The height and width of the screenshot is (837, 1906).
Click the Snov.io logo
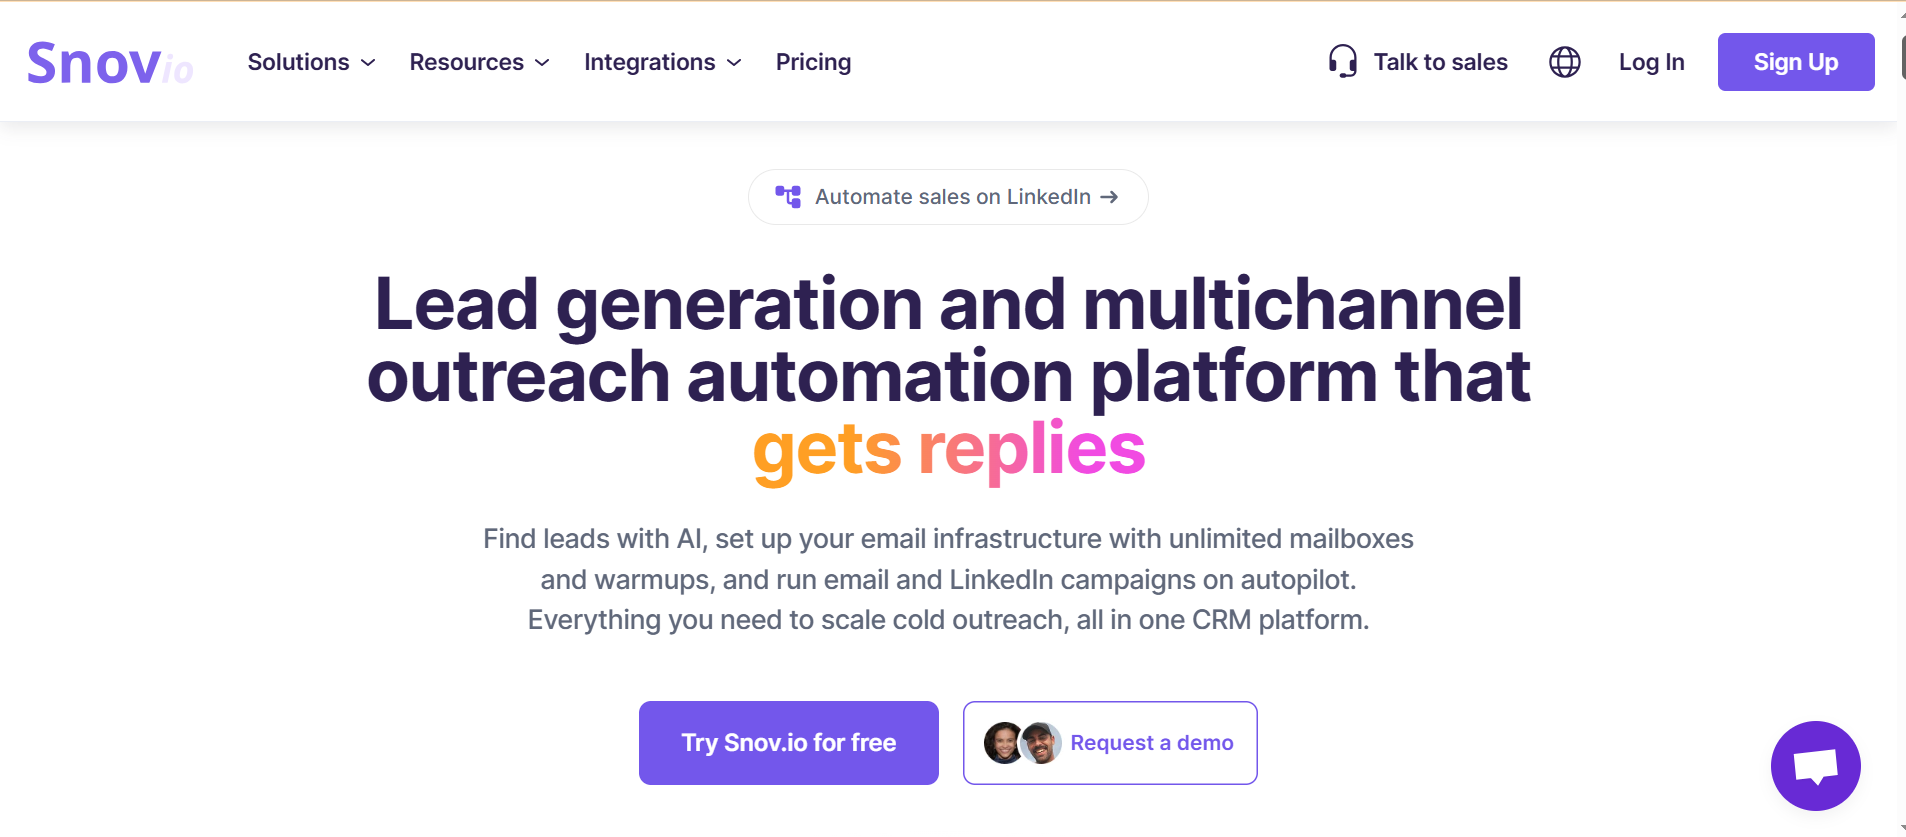click(x=110, y=63)
